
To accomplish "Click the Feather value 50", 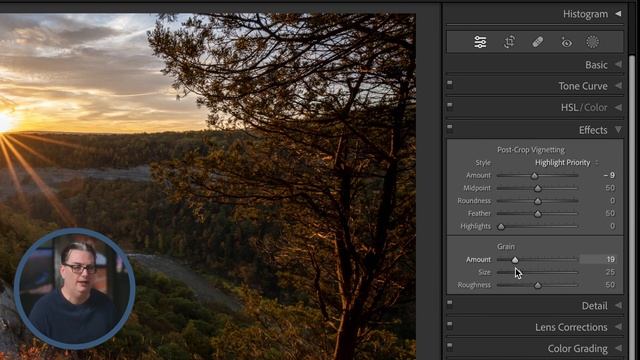I will coord(610,213).
